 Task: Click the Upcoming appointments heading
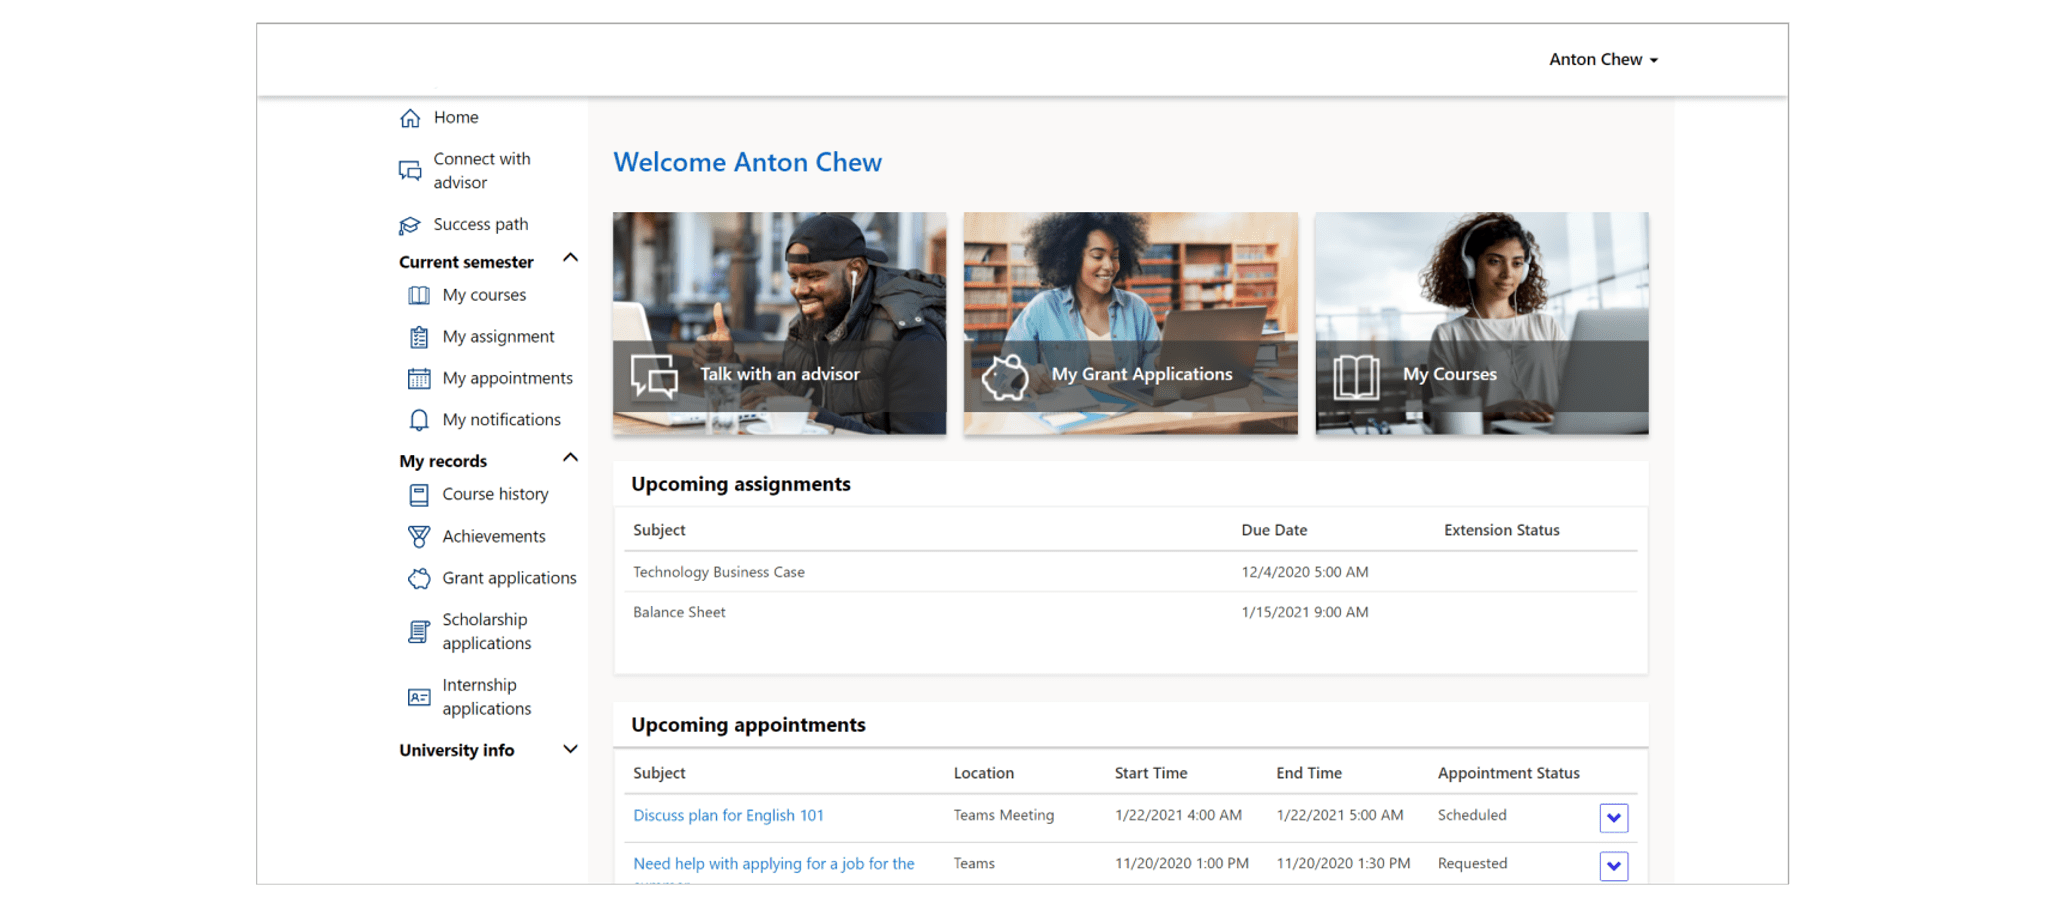[748, 725]
